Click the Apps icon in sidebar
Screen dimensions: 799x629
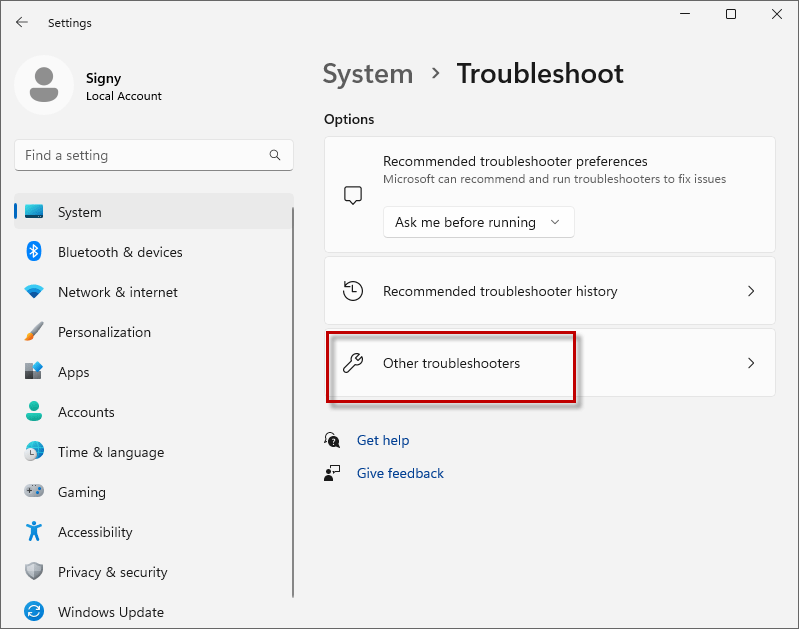(34, 371)
